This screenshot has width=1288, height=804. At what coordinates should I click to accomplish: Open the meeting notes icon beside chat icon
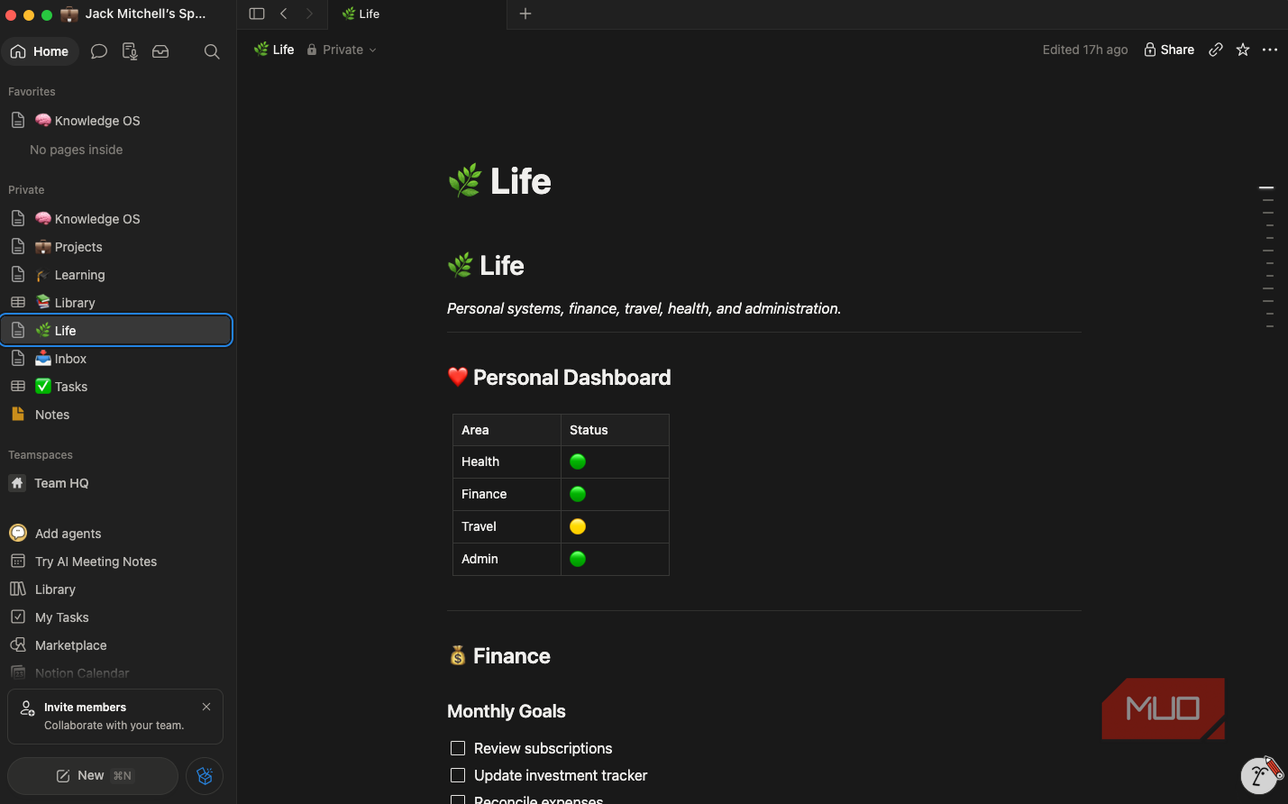[x=129, y=51]
